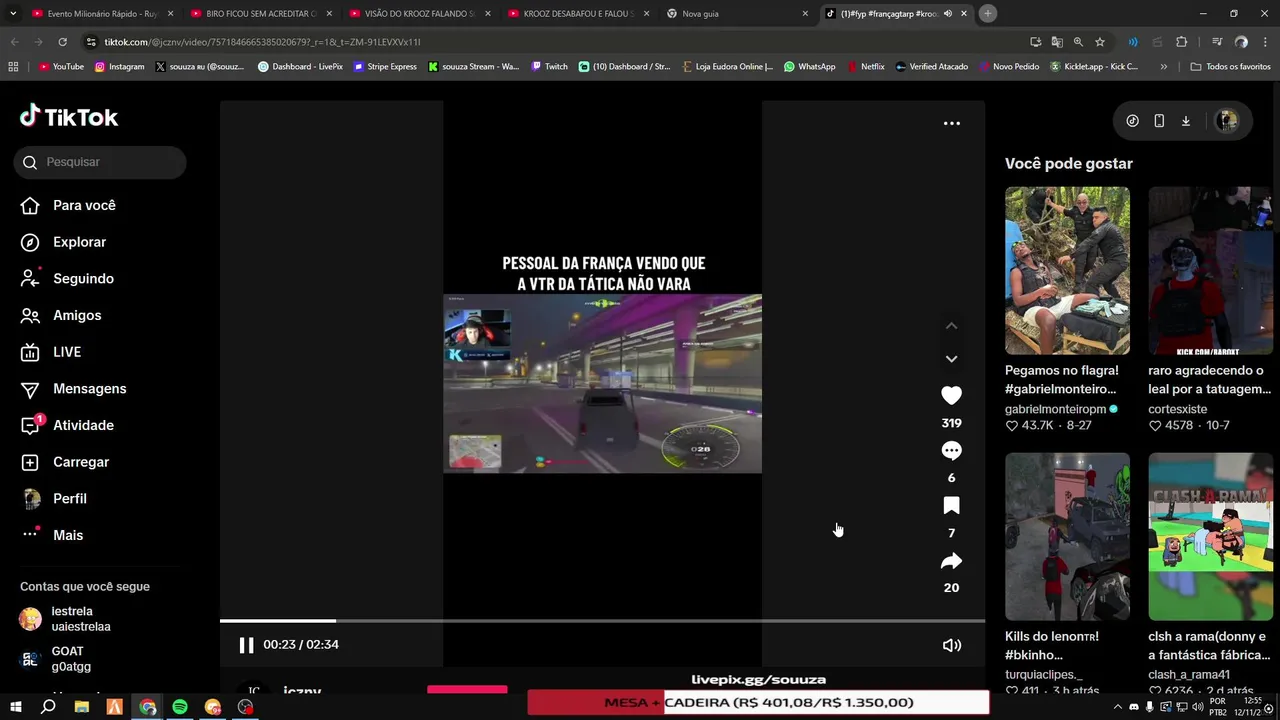Save video with bookmark icon
Viewport: 1280px width, 720px height.
pos(952,506)
